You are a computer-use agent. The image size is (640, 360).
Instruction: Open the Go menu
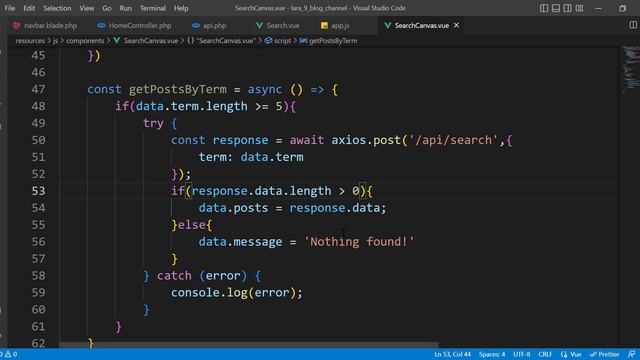tap(107, 8)
